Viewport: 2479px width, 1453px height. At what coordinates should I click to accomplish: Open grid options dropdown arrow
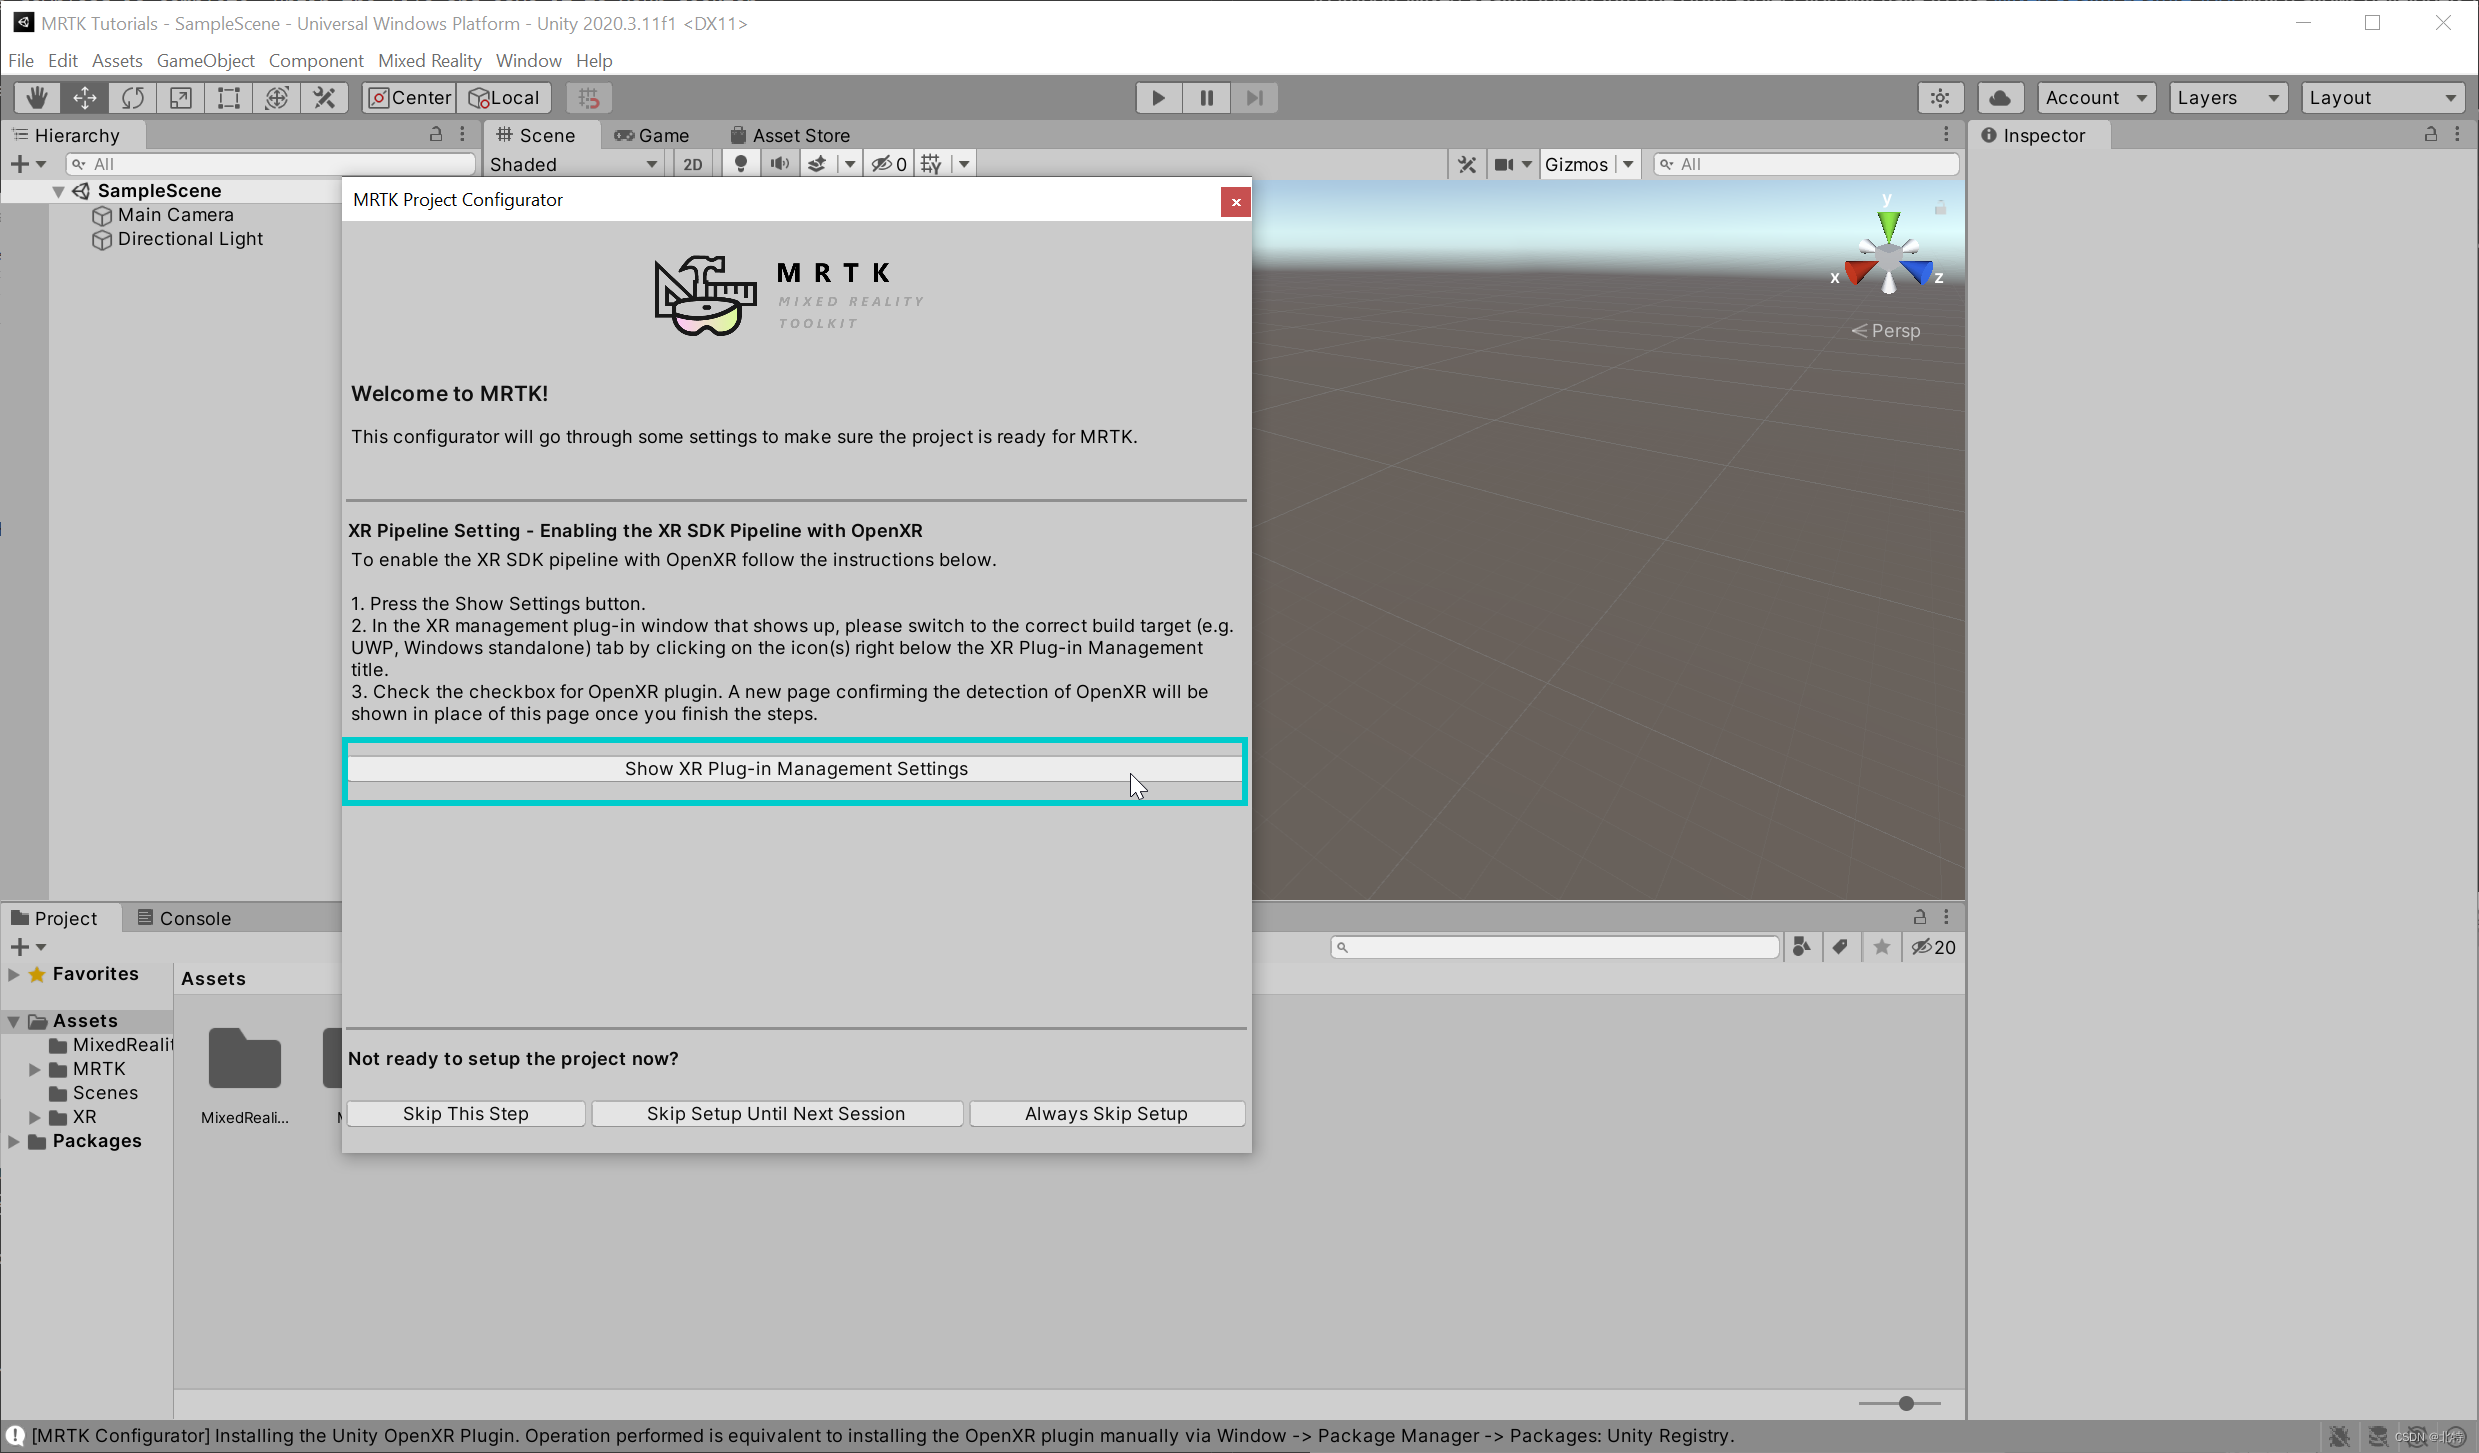[x=964, y=164]
